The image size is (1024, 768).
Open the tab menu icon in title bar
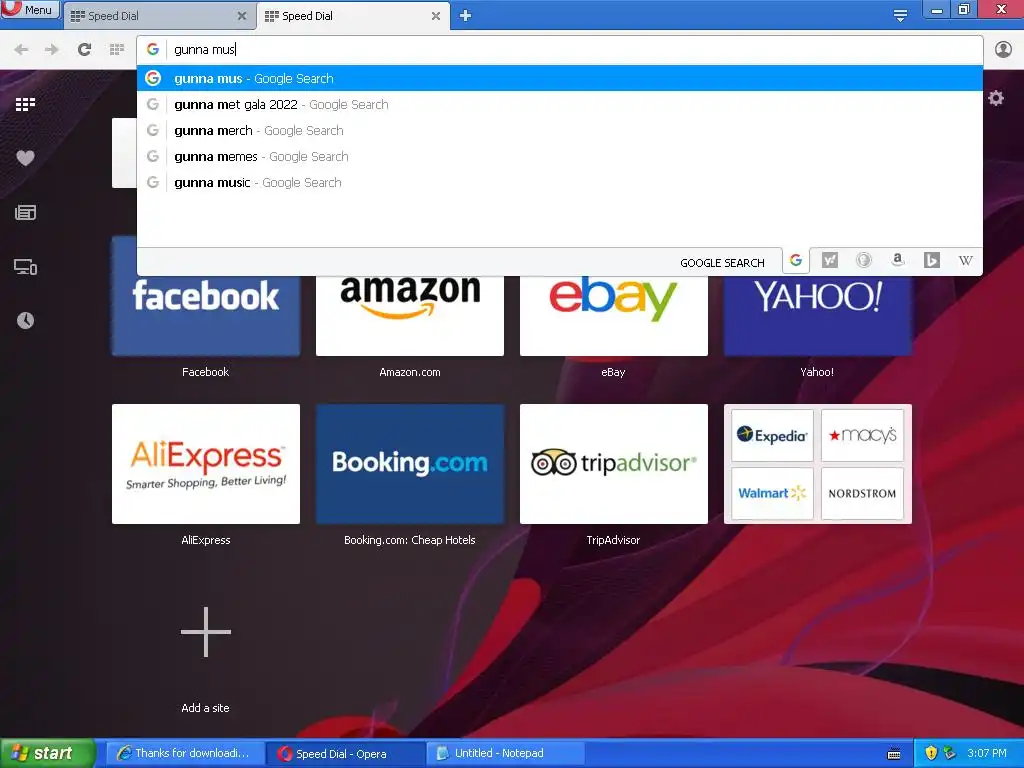[900, 16]
